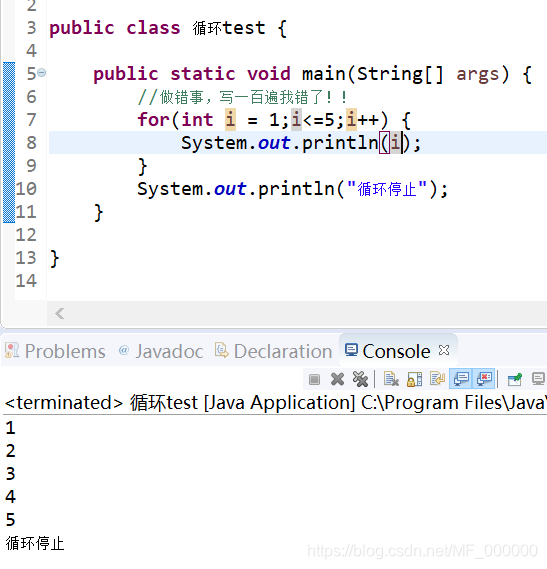
Task: Click line number 7 in the gutter
Action: (x=31, y=119)
